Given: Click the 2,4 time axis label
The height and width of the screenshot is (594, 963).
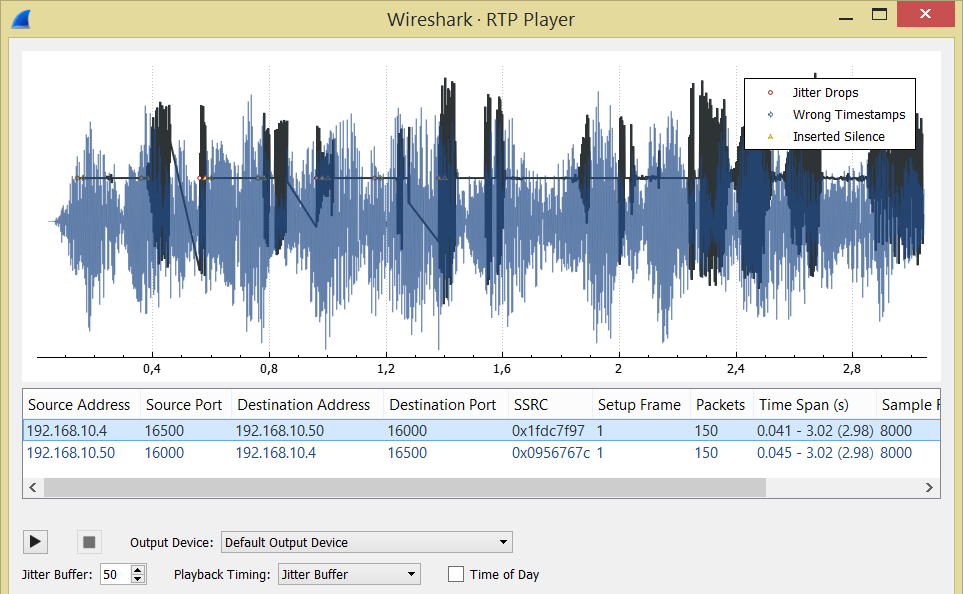Looking at the screenshot, I should (x=736, y=369).
